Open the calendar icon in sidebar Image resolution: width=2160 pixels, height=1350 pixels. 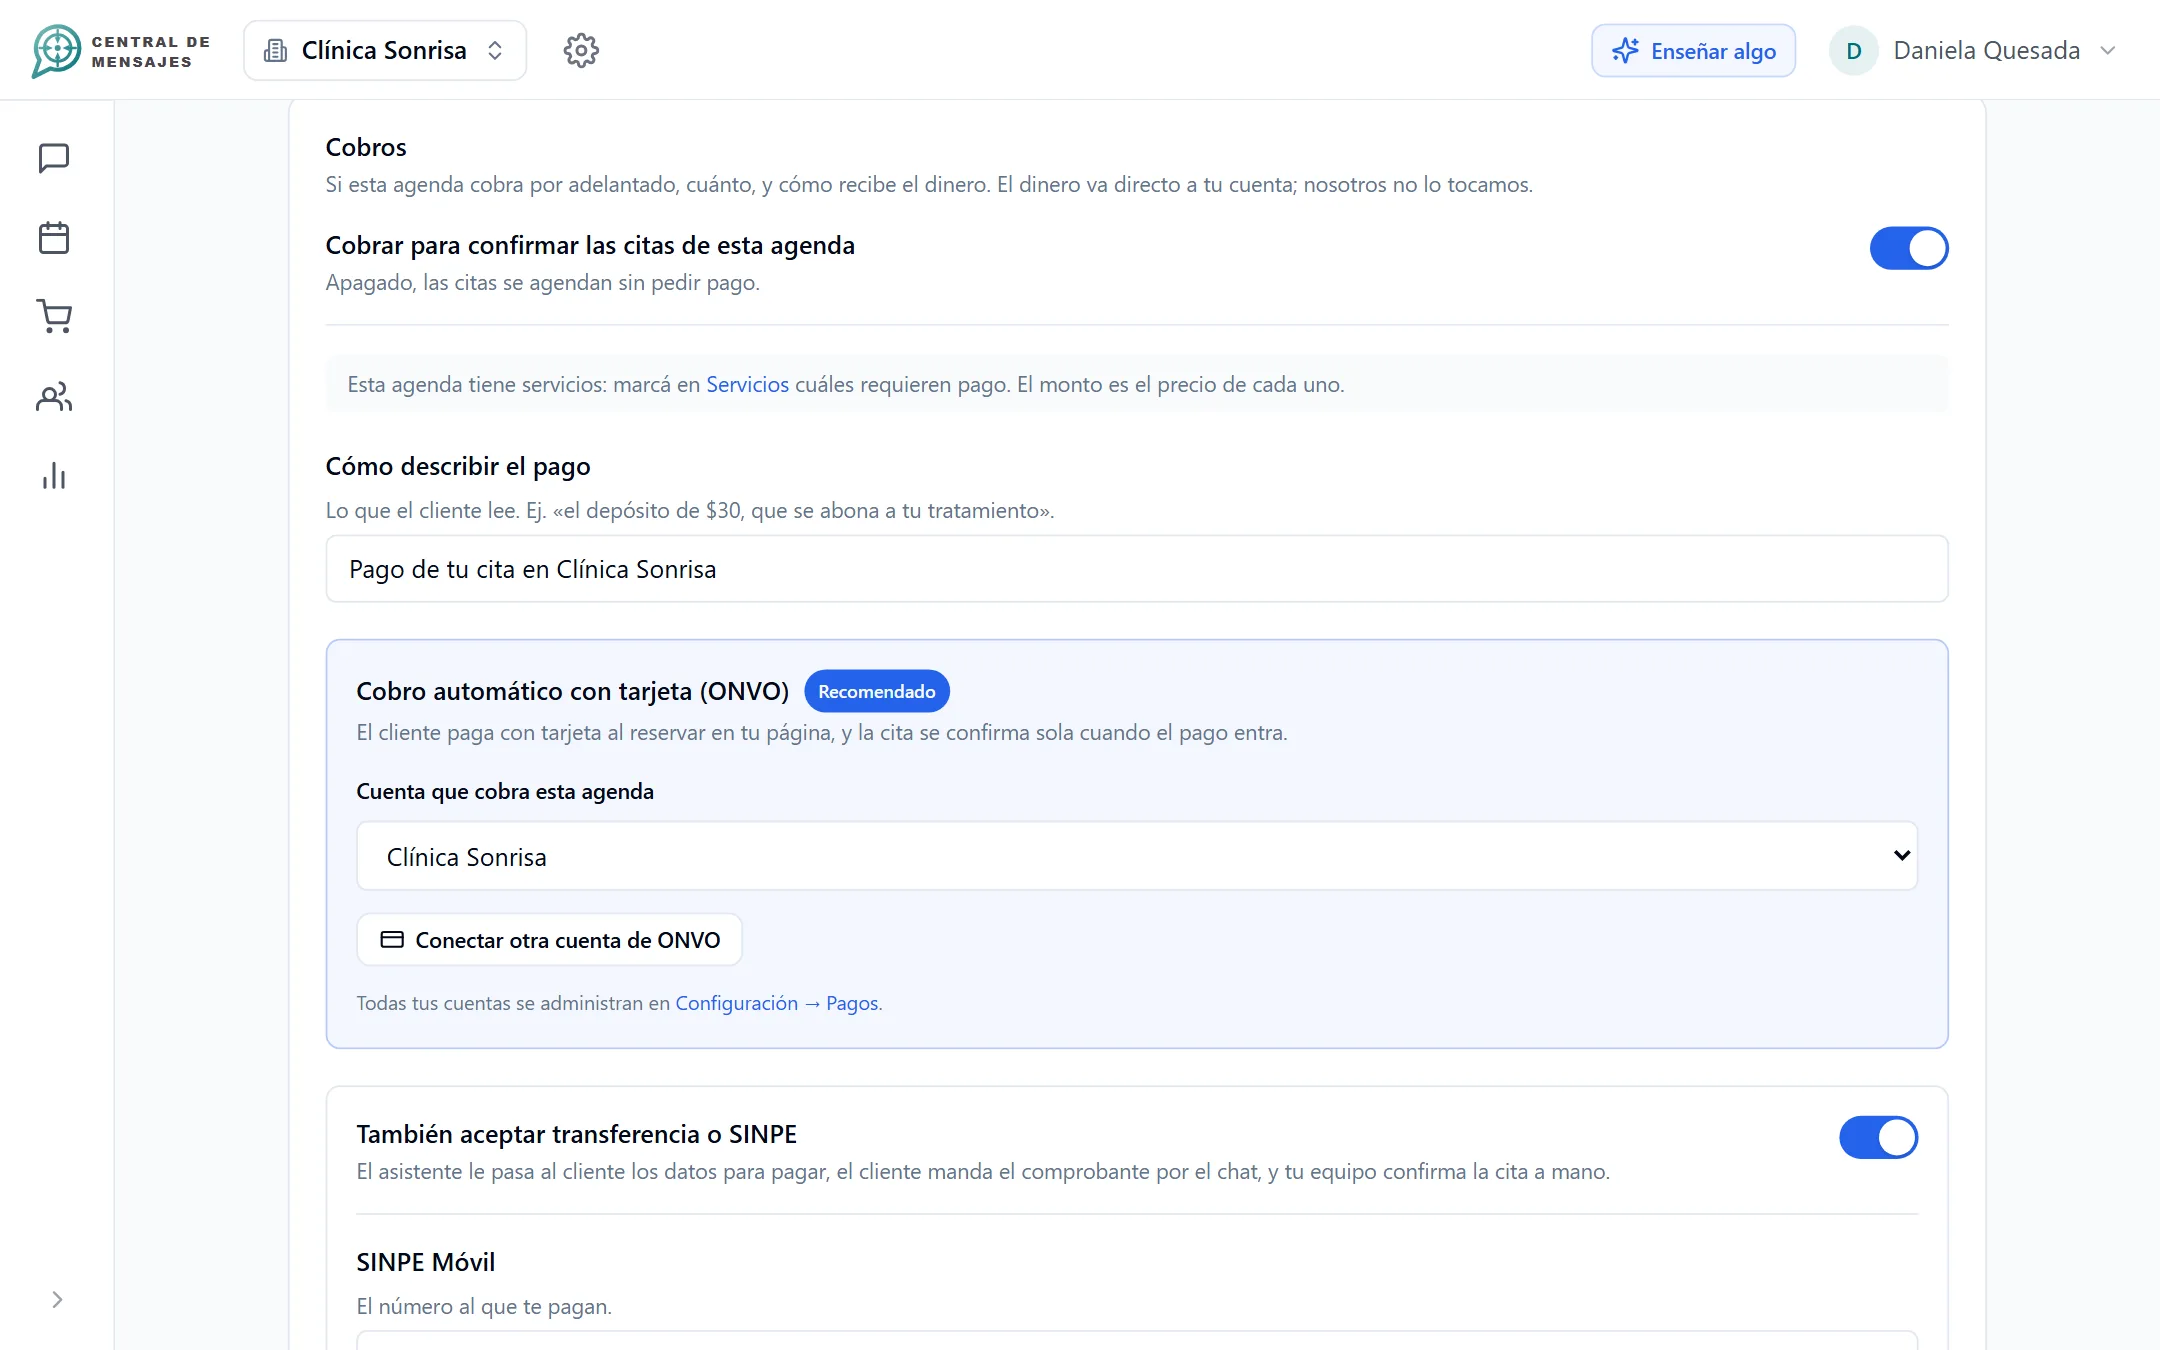coord(54,238)
